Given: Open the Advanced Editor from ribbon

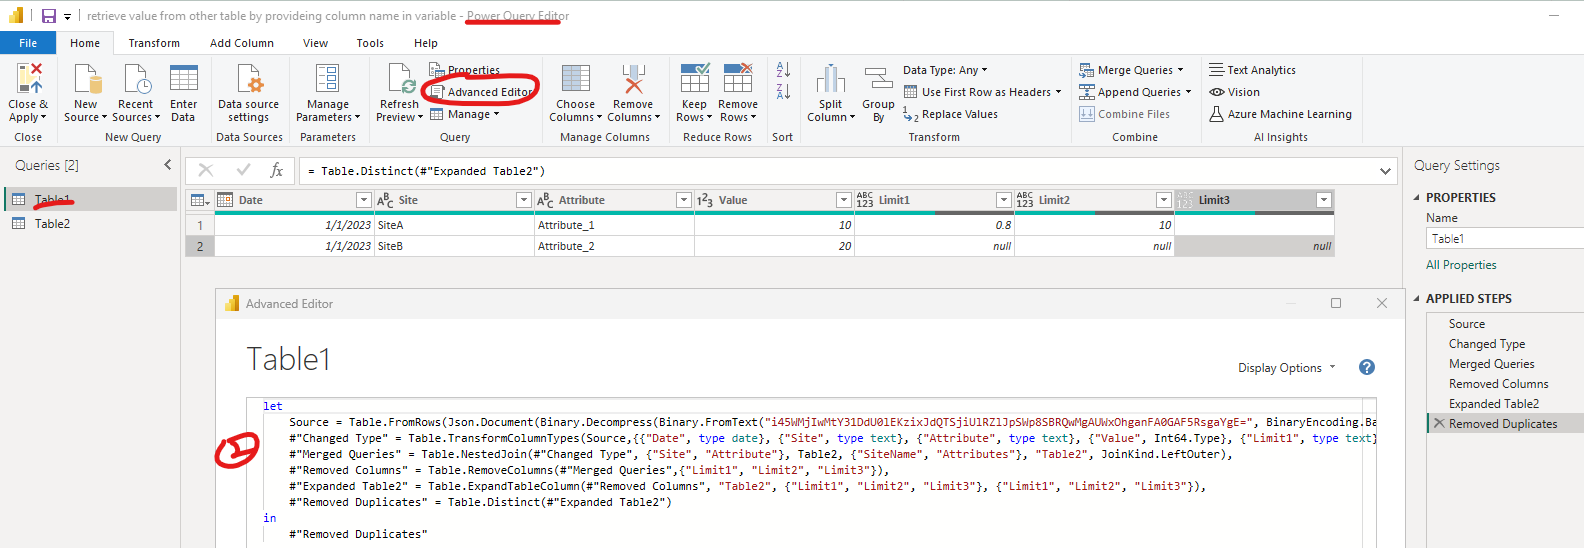Looking at the screenshot, I should coord(482,92).
